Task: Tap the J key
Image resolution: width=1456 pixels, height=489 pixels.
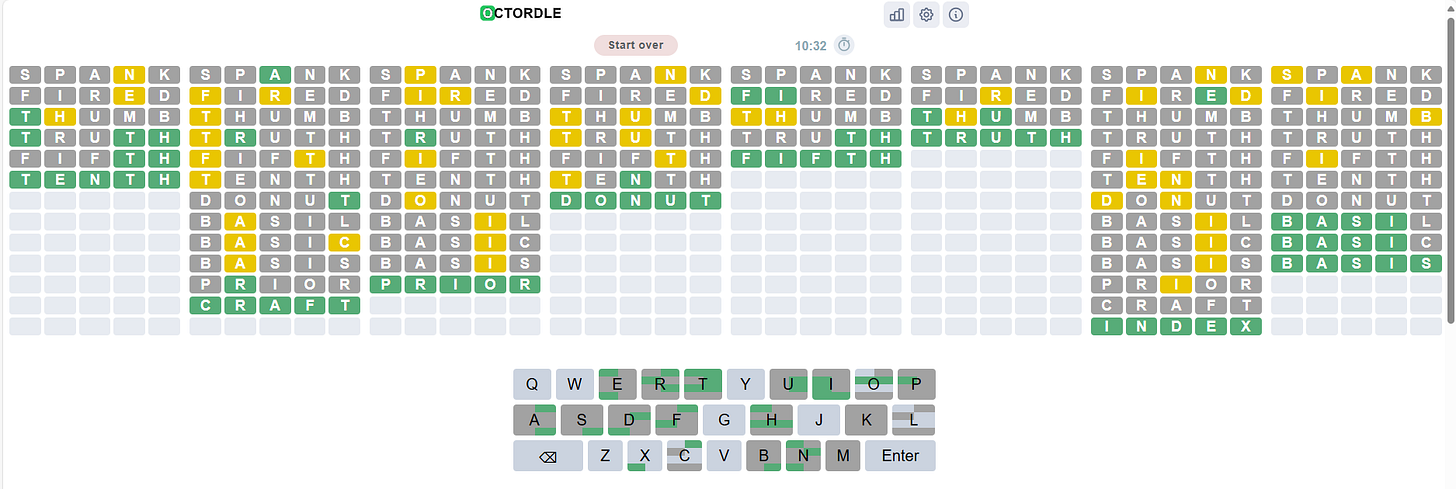Action: click(x=819, y=420)
